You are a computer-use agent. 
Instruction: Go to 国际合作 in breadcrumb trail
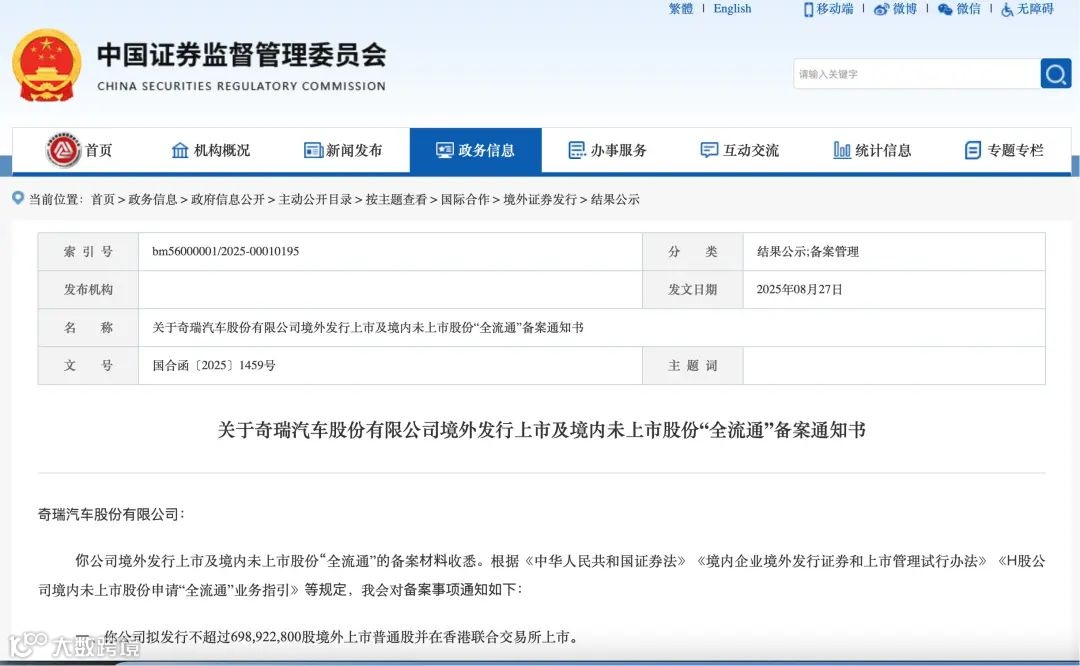[465, 199]
